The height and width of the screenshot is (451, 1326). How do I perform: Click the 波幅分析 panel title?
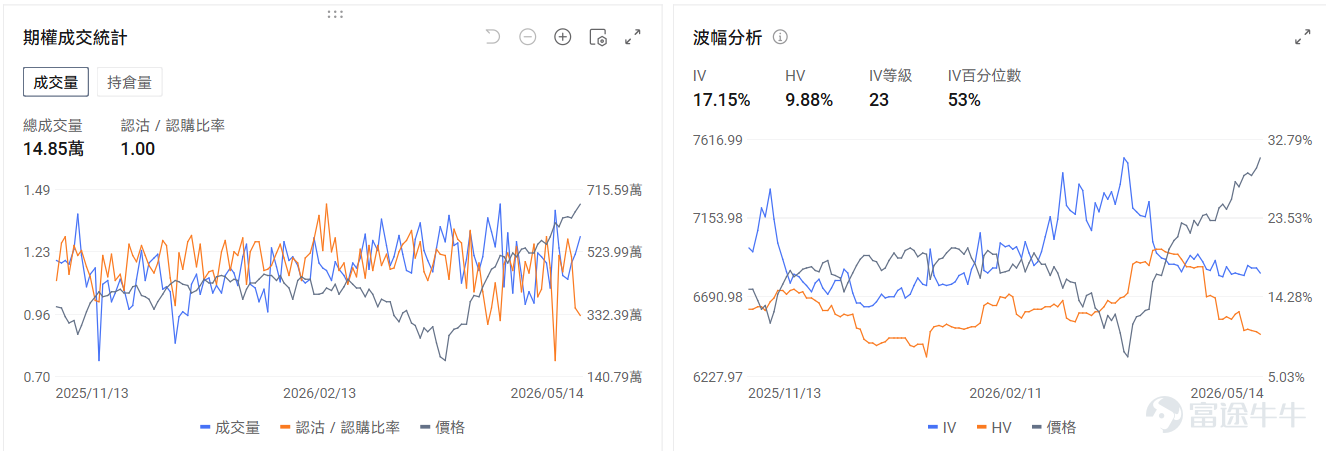point(728,37)
